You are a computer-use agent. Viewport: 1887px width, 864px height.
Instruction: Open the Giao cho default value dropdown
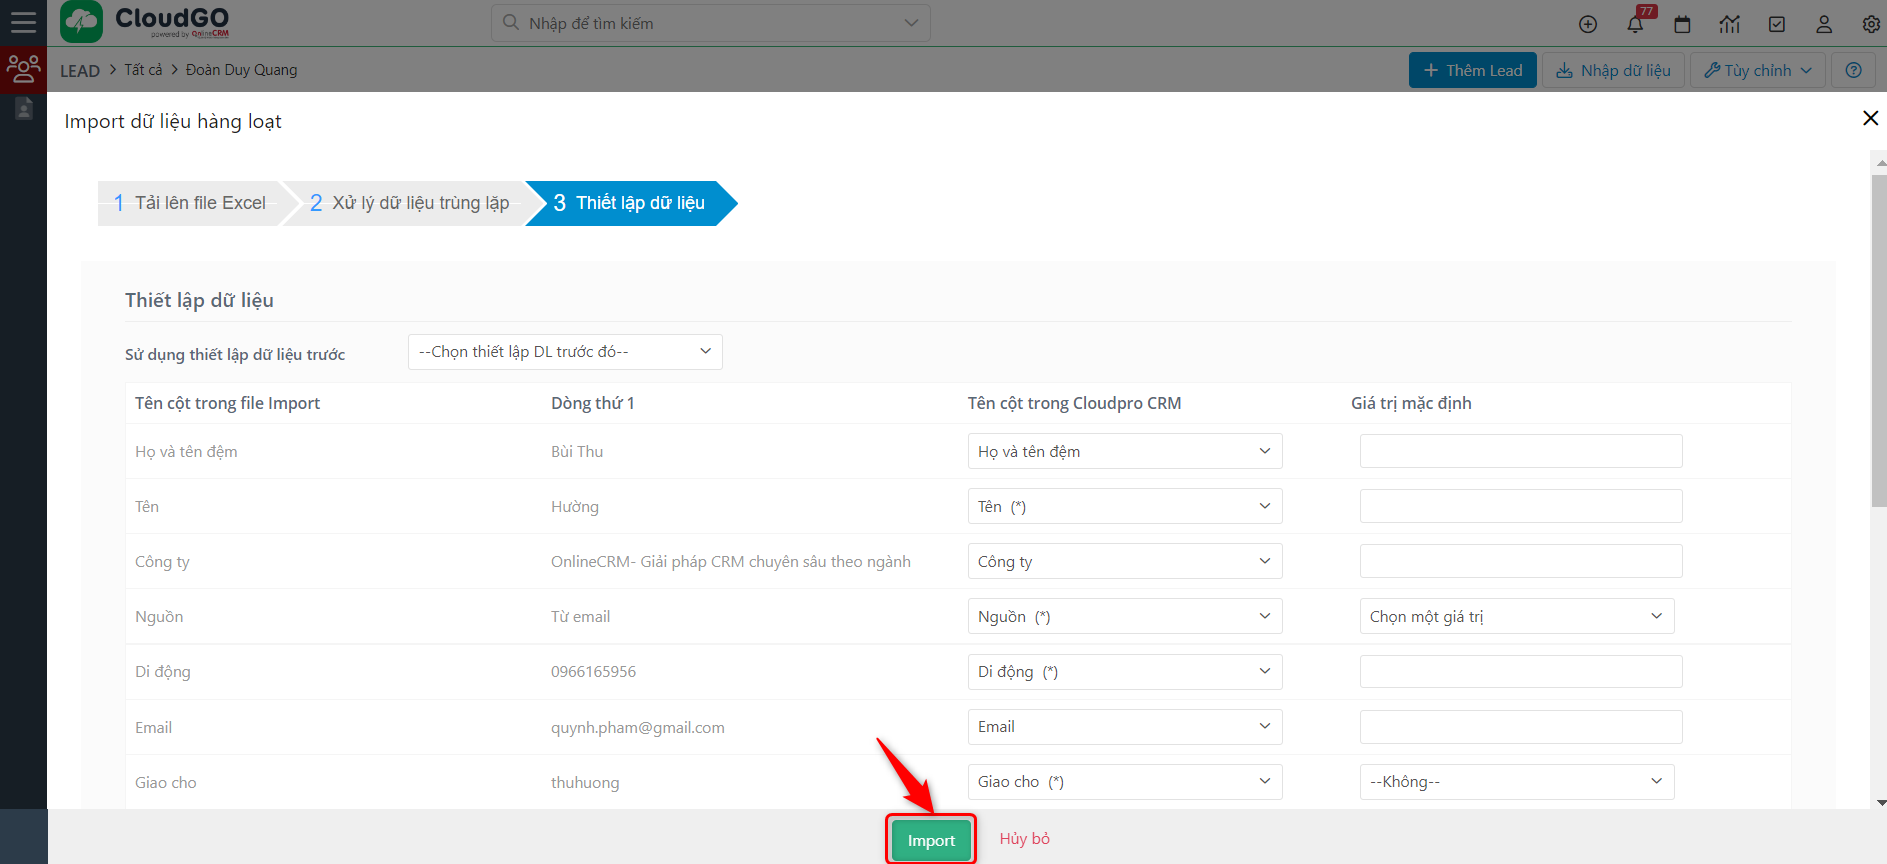point(1516,782)
